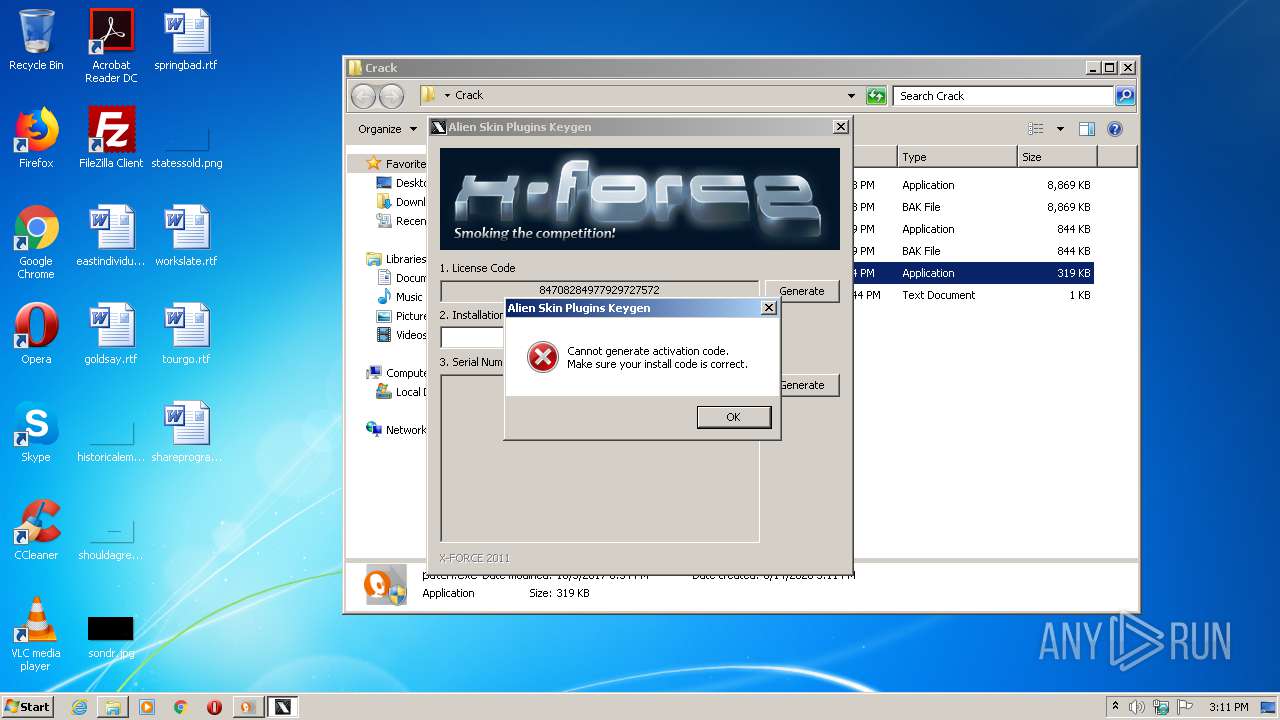Click the refresh button in Explorer address bar
Viewport: 1280px width, 720px height.
(876, 96)
